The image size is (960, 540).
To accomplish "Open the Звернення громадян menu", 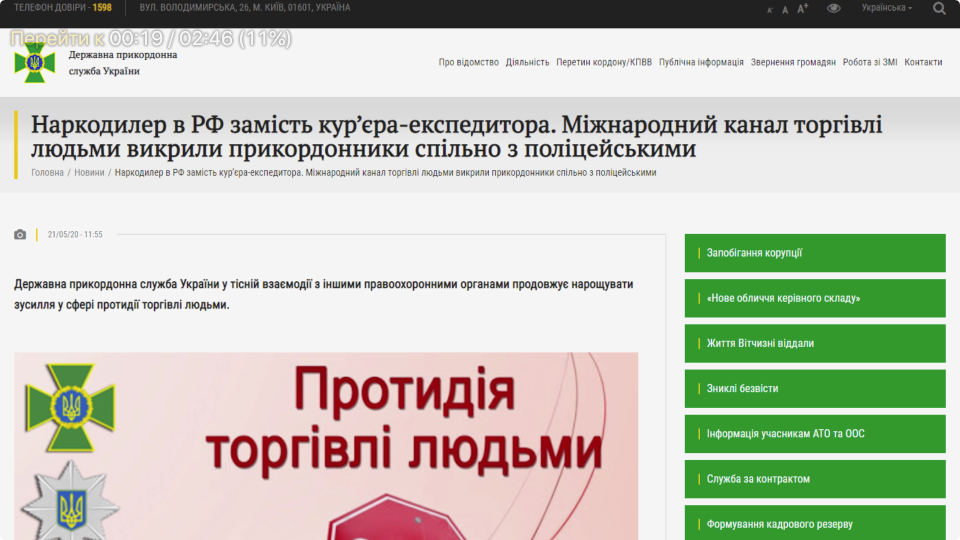I will point(793,62).
